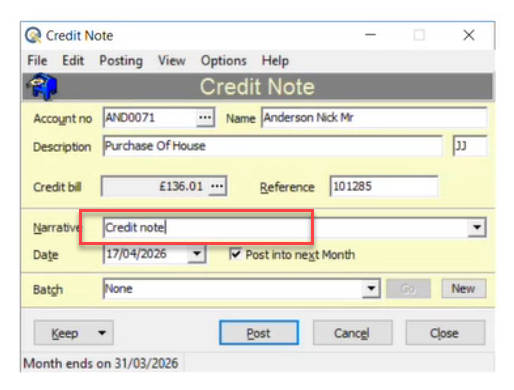The width and height of the screenshot is (514, 390).
Task: Click the Narrative label
Action: (x=56, y=228)
